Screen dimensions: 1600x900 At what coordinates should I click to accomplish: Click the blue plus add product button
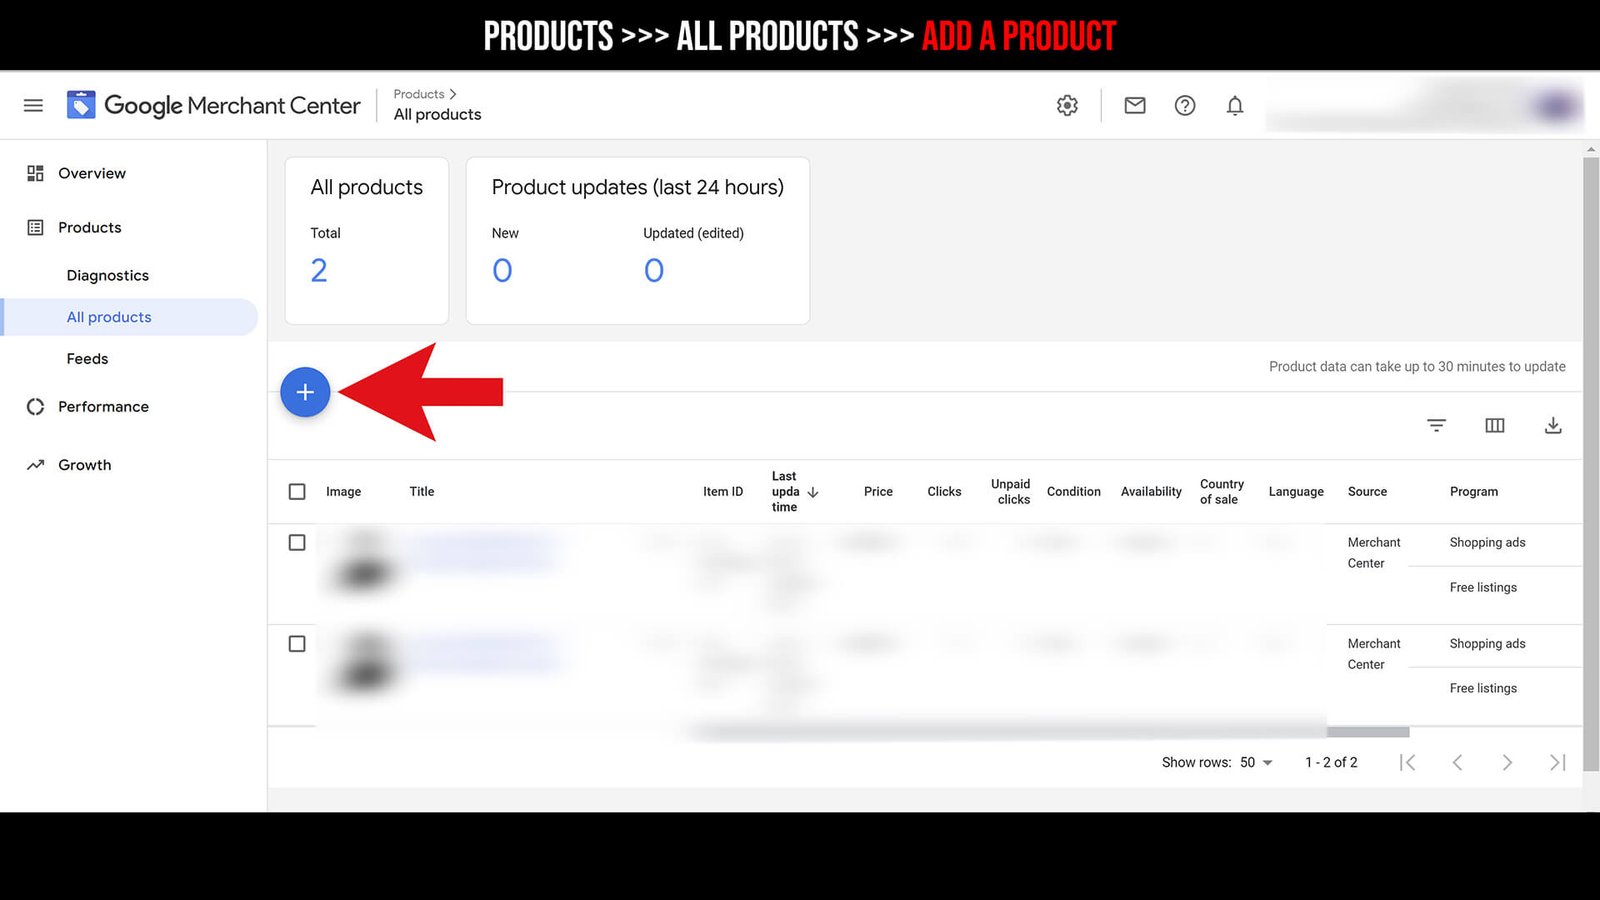coord(305,392)
